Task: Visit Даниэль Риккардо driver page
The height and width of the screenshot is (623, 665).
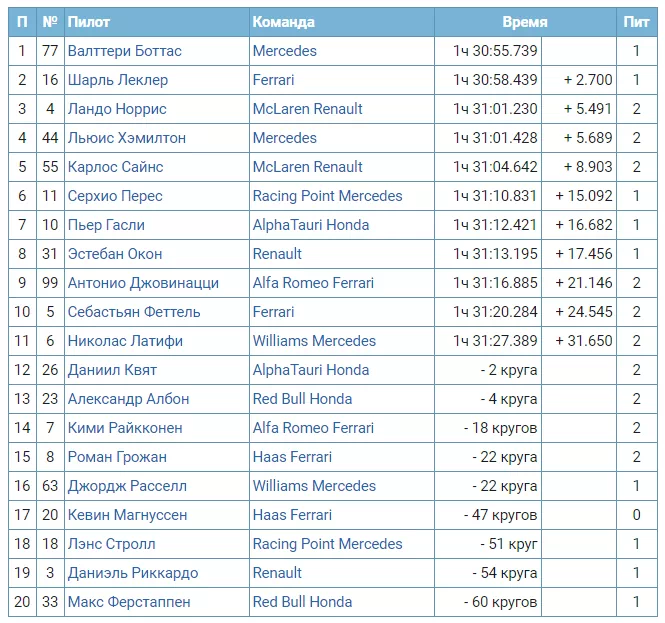Action: pos(133,573)
